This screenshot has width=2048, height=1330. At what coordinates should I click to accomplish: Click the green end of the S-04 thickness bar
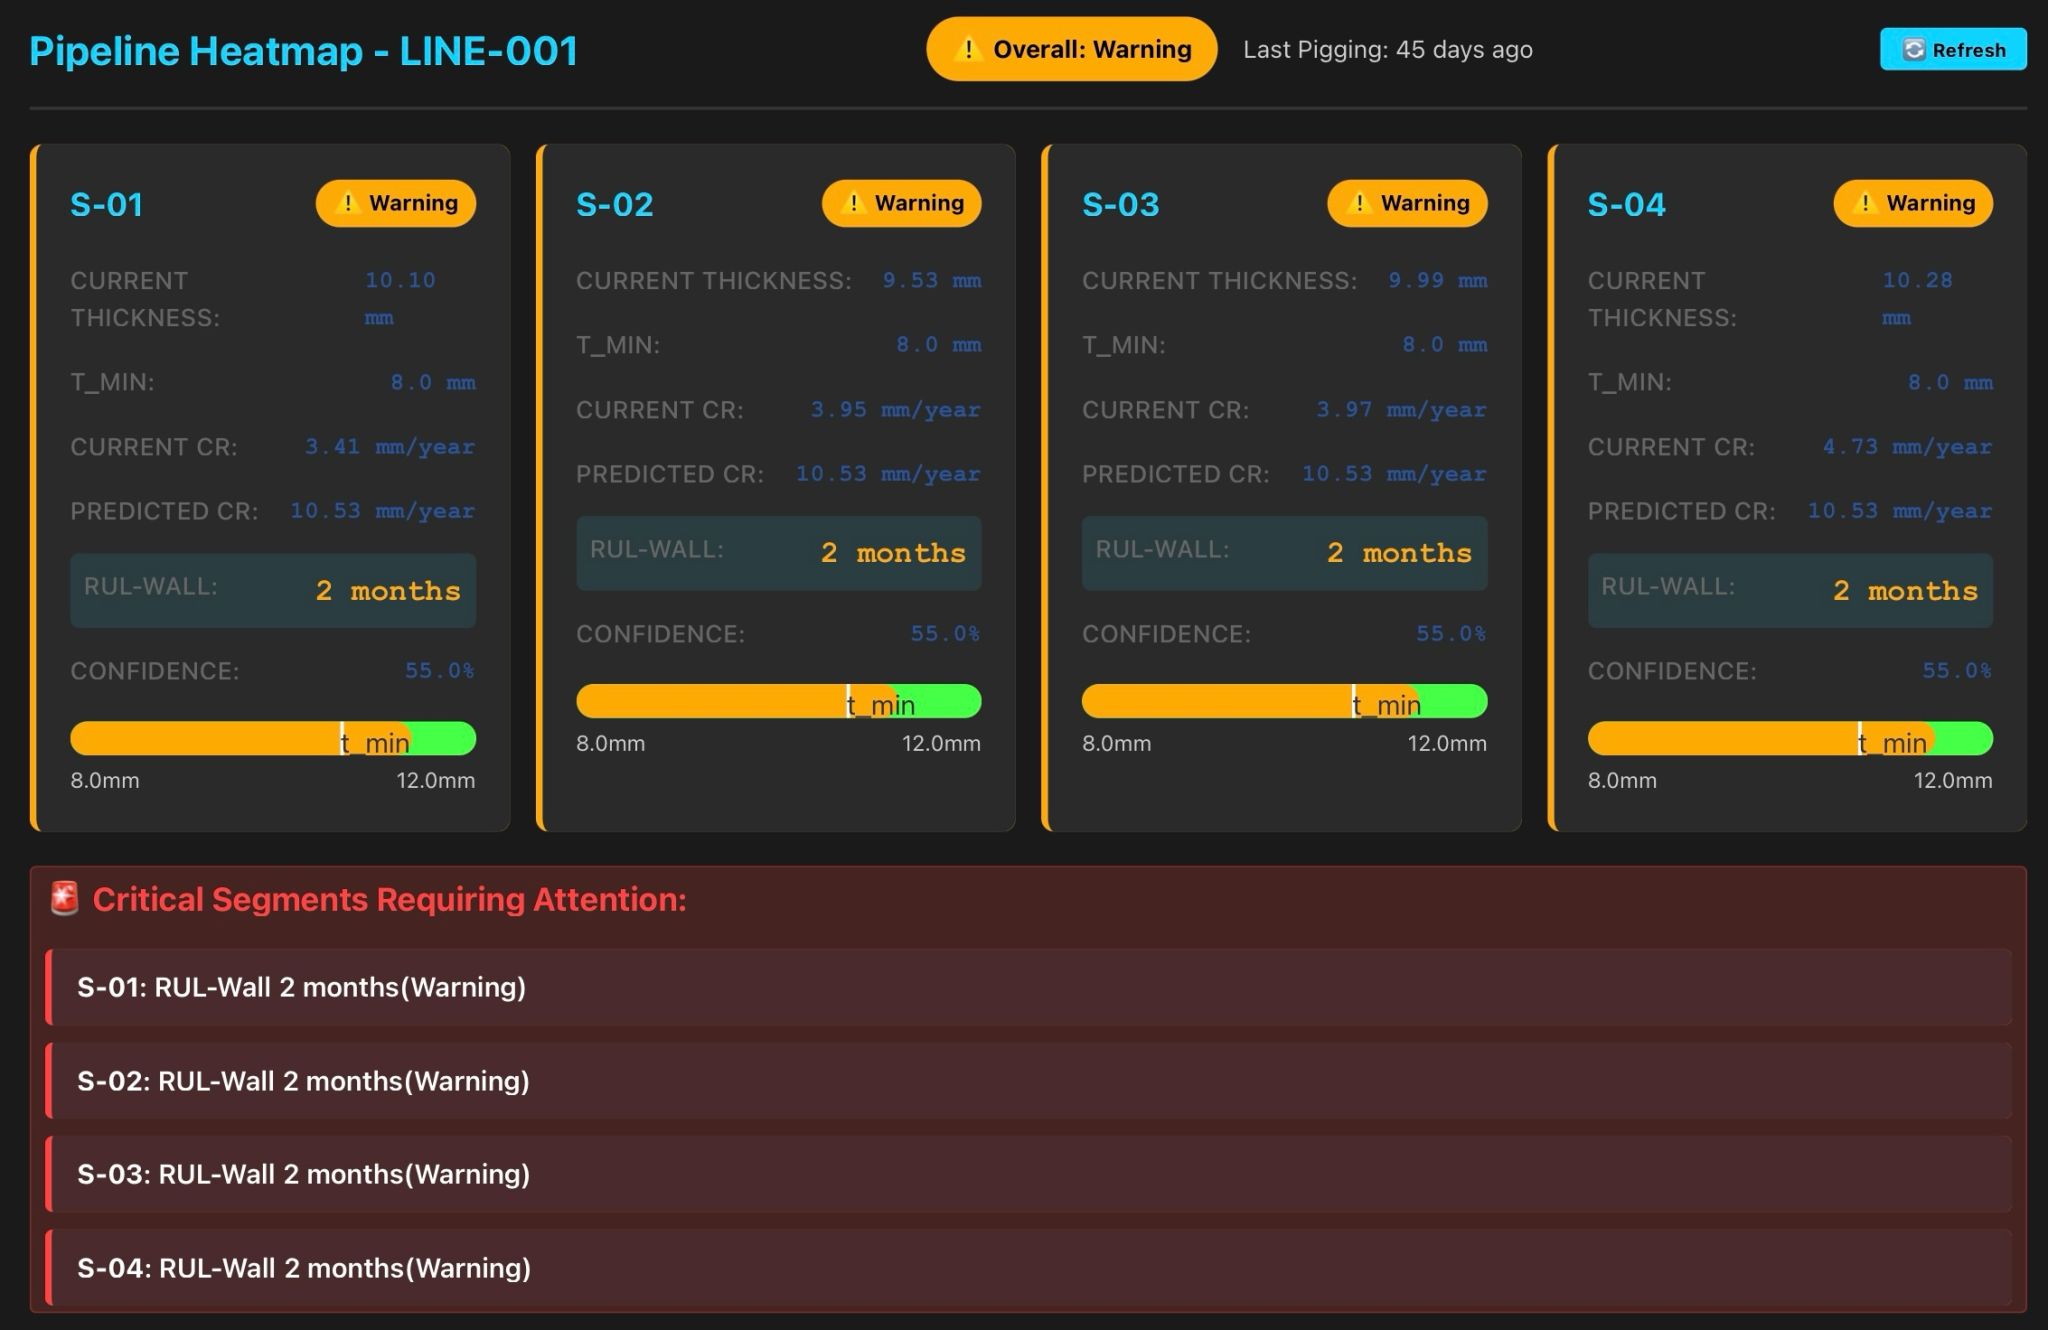point(1965,738)
